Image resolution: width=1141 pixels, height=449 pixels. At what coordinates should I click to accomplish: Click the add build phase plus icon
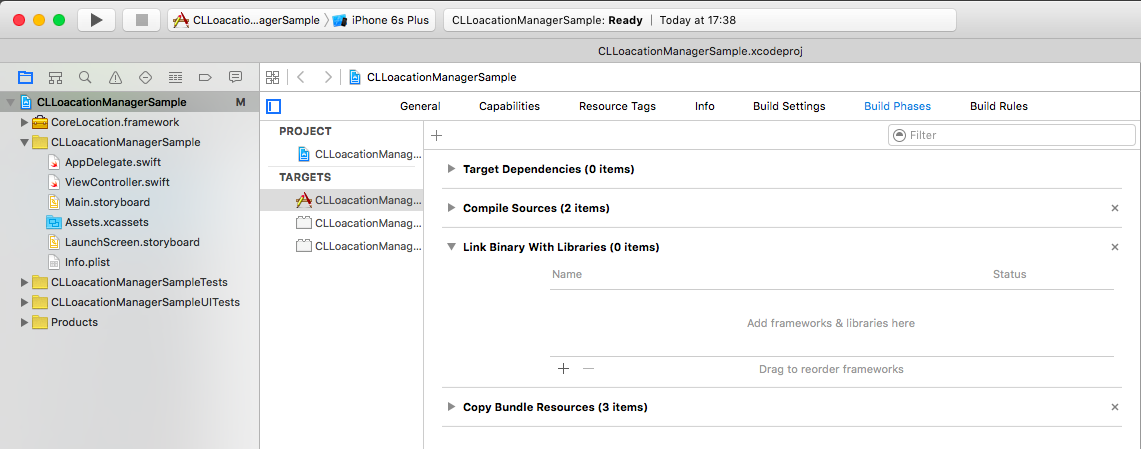pos(436,135)
